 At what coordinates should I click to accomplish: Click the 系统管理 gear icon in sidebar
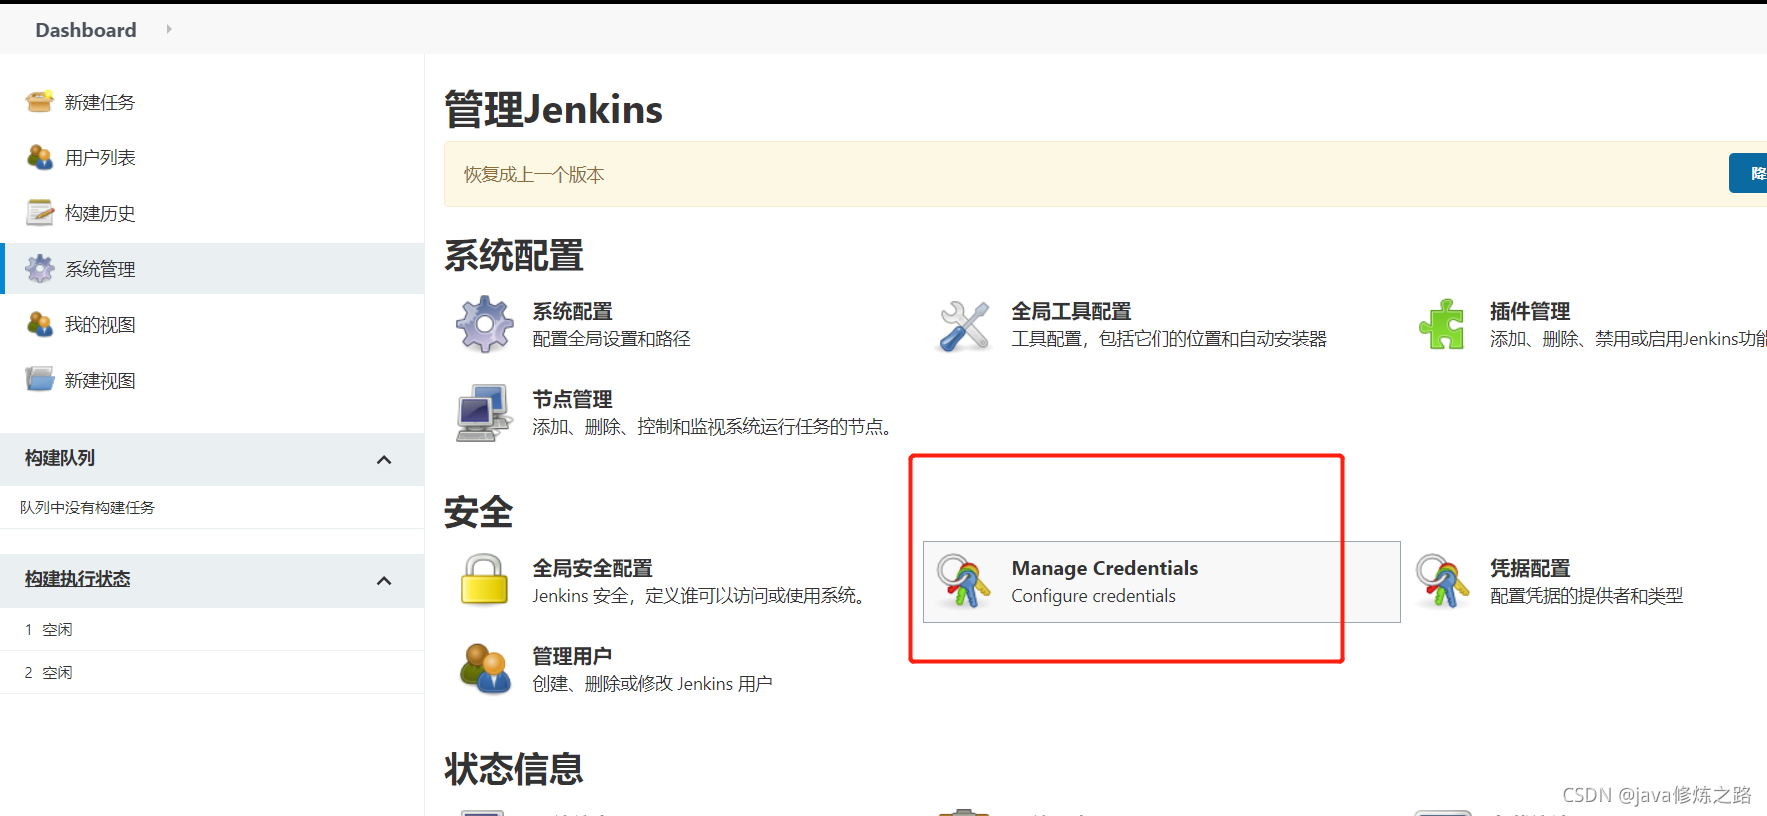tap(40, 269)
